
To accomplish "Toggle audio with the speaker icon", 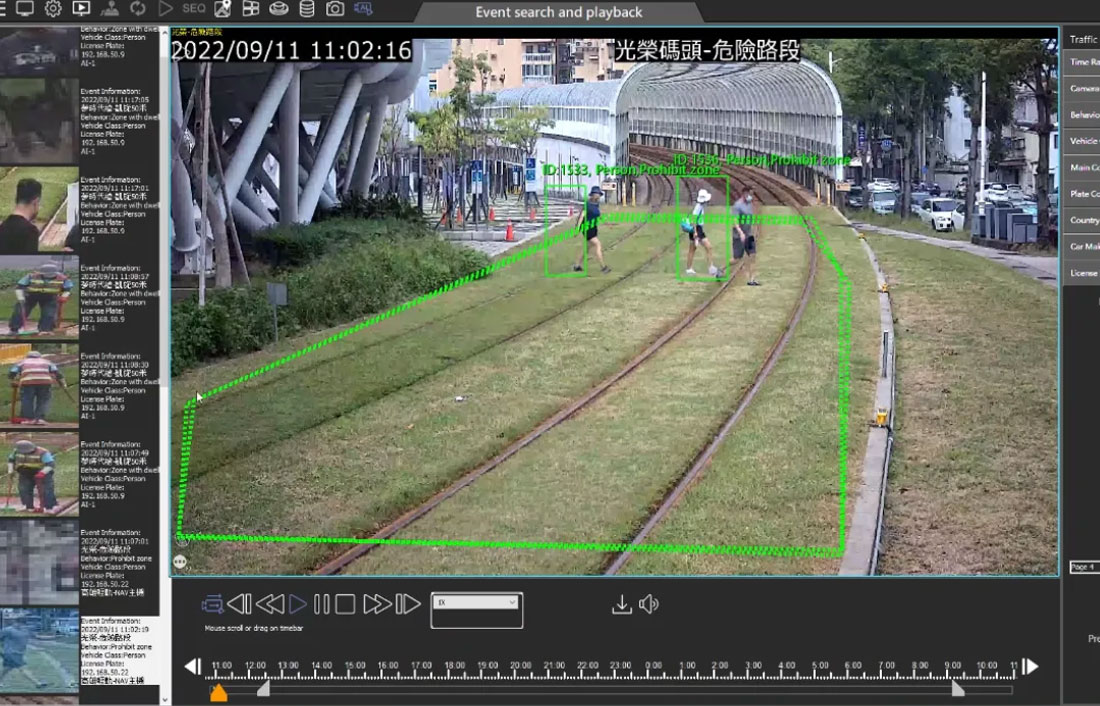I will [649, 604].
